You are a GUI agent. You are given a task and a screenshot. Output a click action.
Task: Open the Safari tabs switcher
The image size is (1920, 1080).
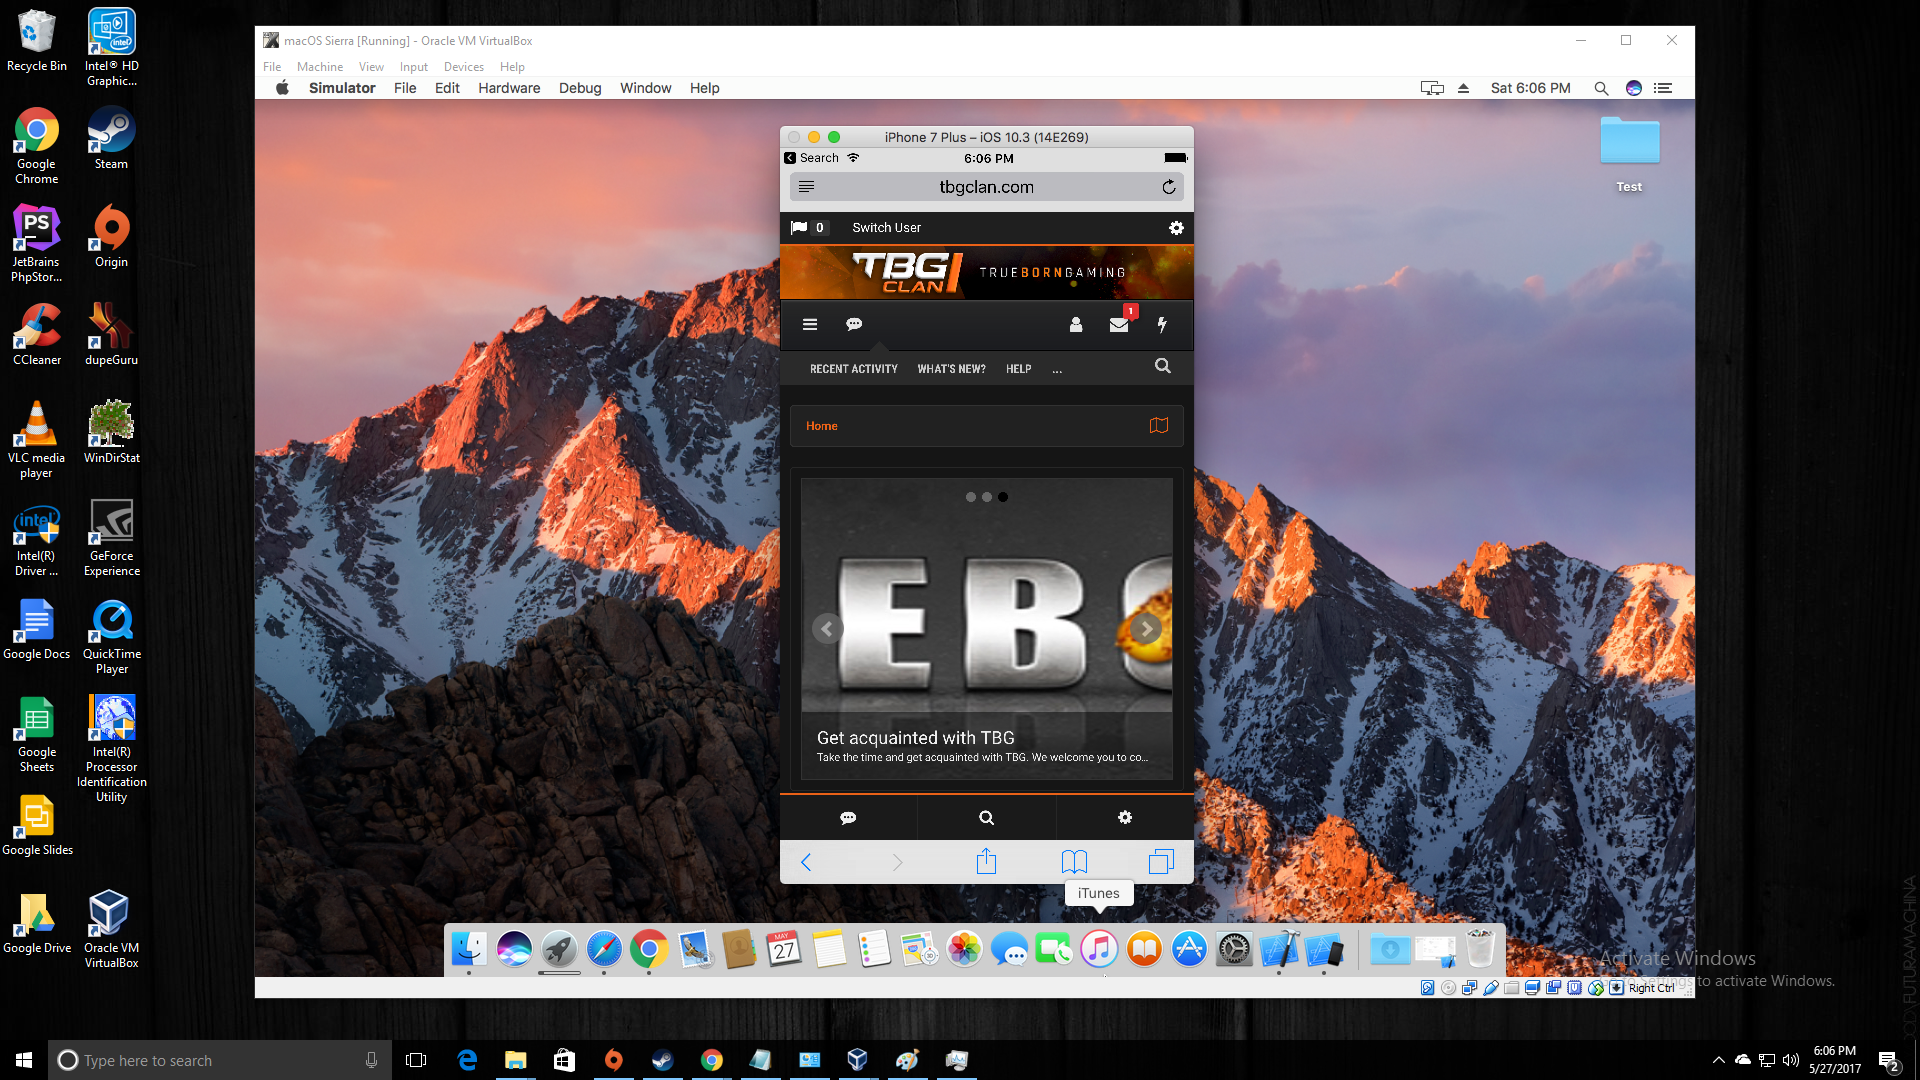1161,861
